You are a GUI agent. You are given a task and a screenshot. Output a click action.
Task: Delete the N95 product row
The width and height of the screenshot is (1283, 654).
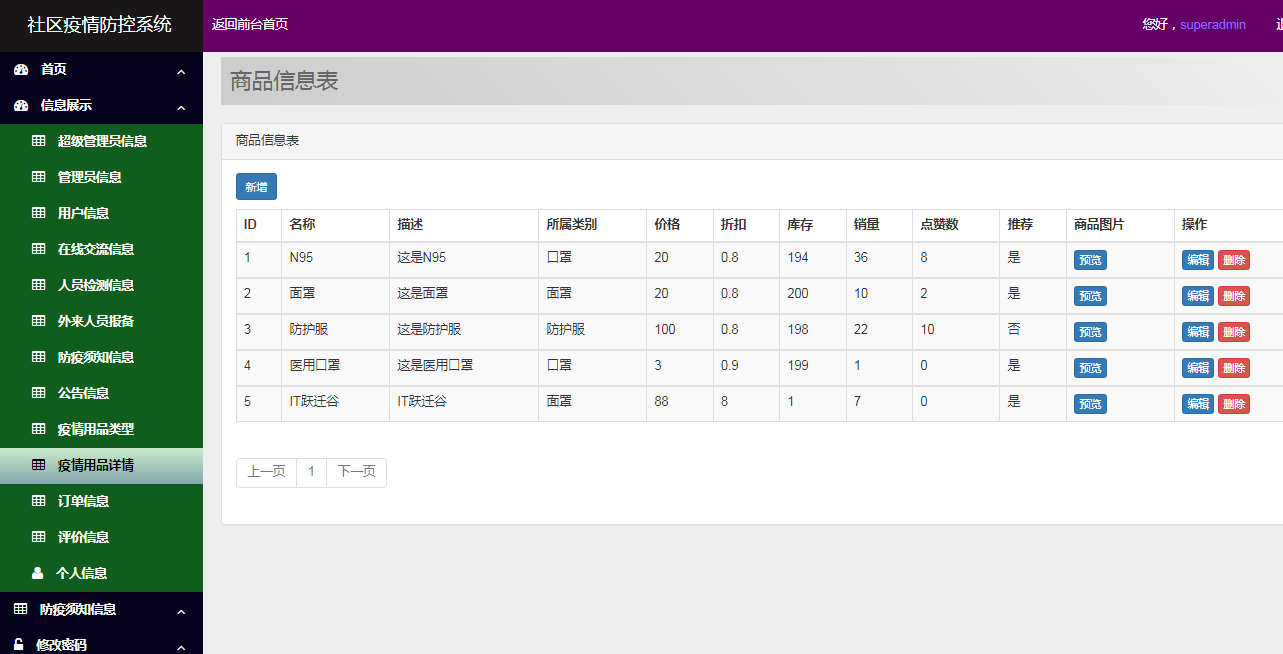coord(1234,260)
